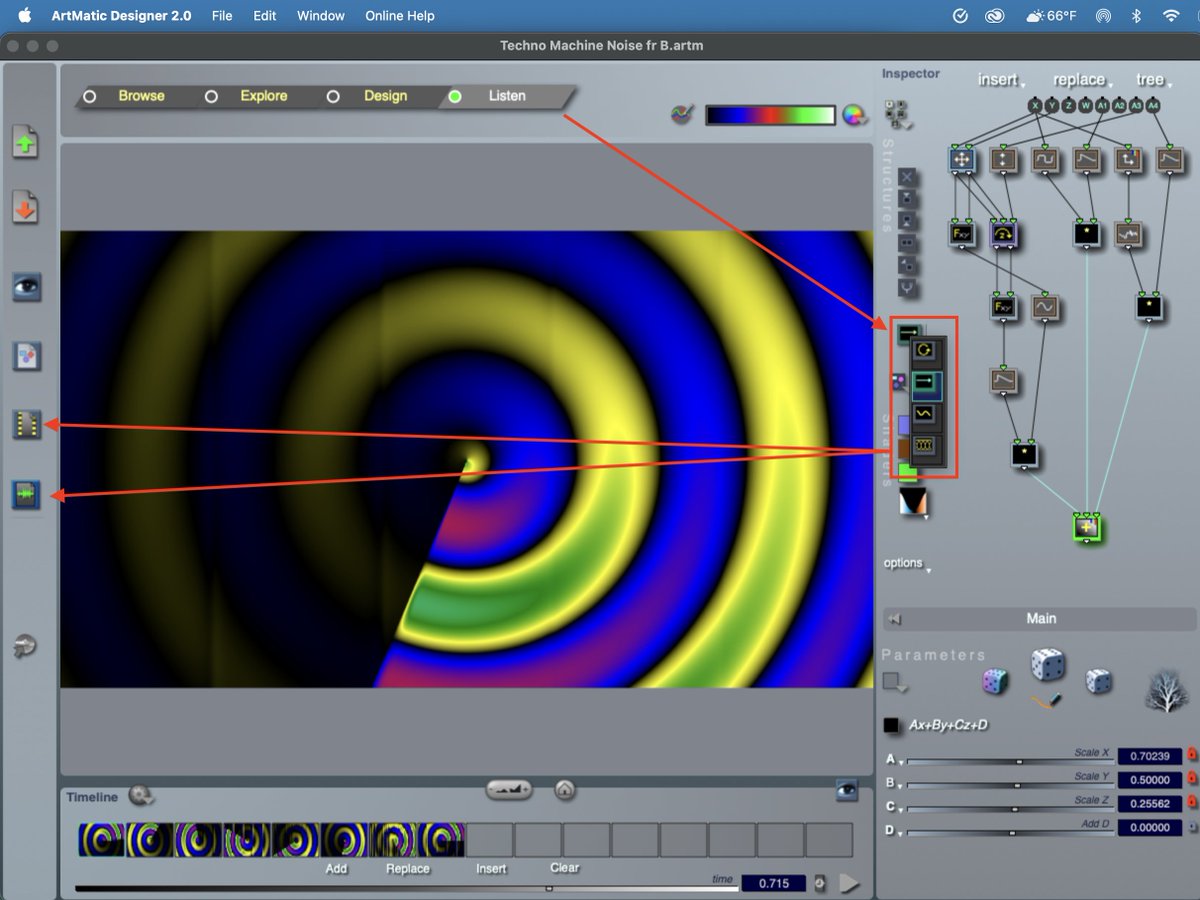The image size is (1200, 900).
Task: Click the white tree mutation icon
Action: coord(1165,690)
